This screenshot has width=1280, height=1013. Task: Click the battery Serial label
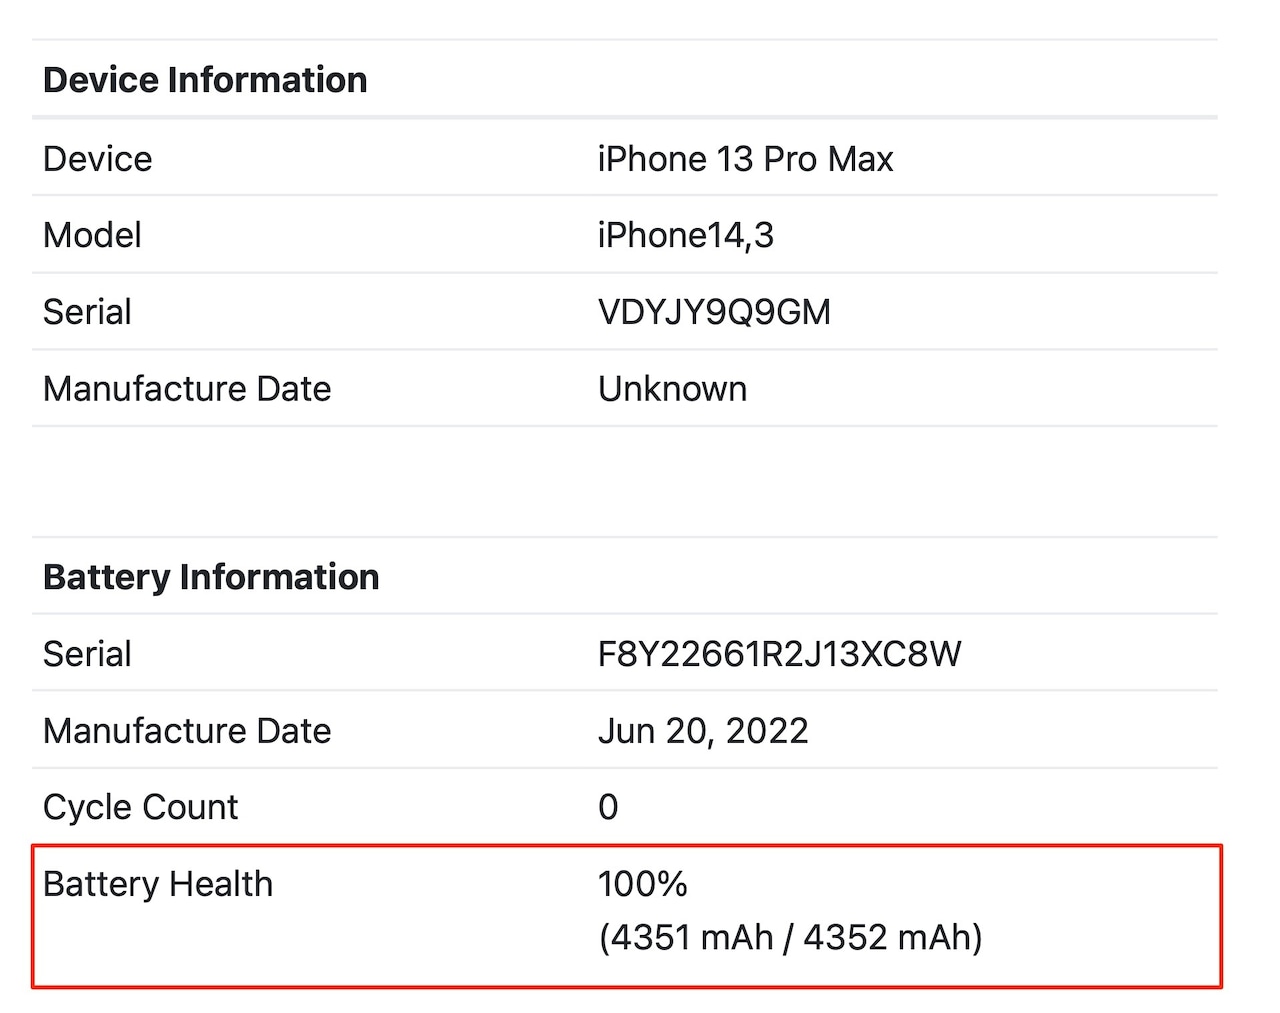pos(87,654)
